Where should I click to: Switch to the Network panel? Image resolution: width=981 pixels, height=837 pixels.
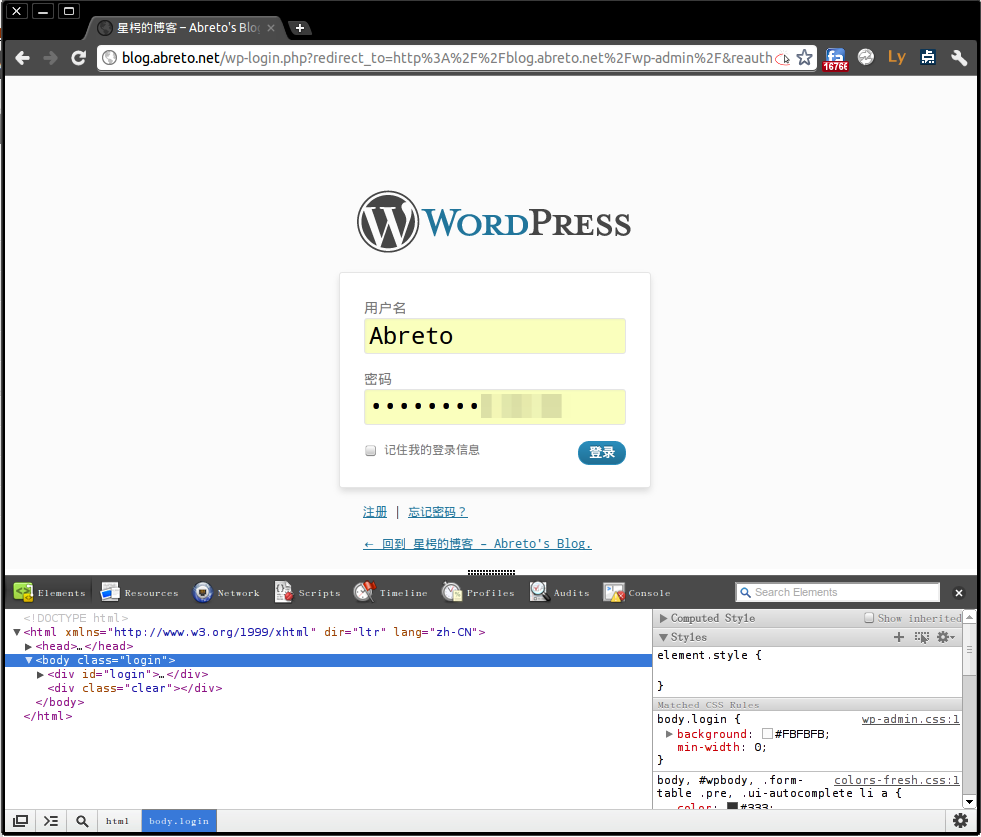point(226,592)
